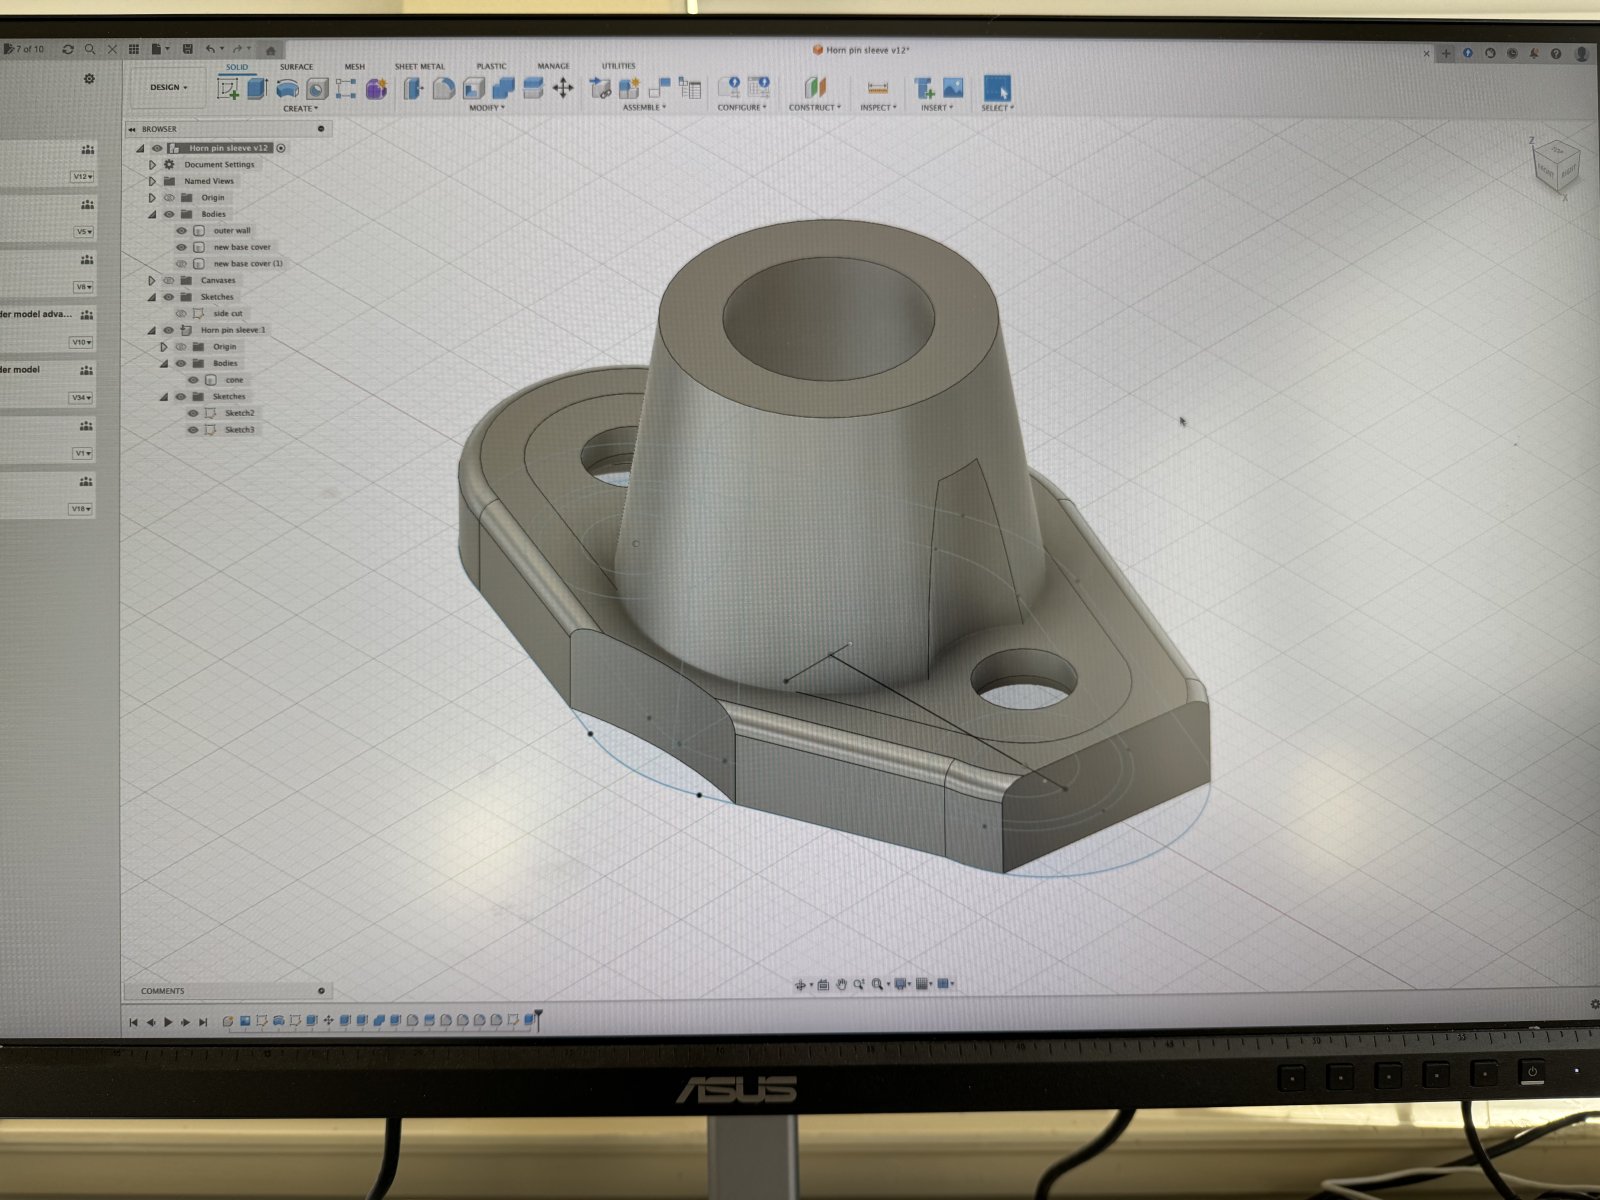Open the SHEET METAL tab
1600x1200 pixels.
coord(419,67)
